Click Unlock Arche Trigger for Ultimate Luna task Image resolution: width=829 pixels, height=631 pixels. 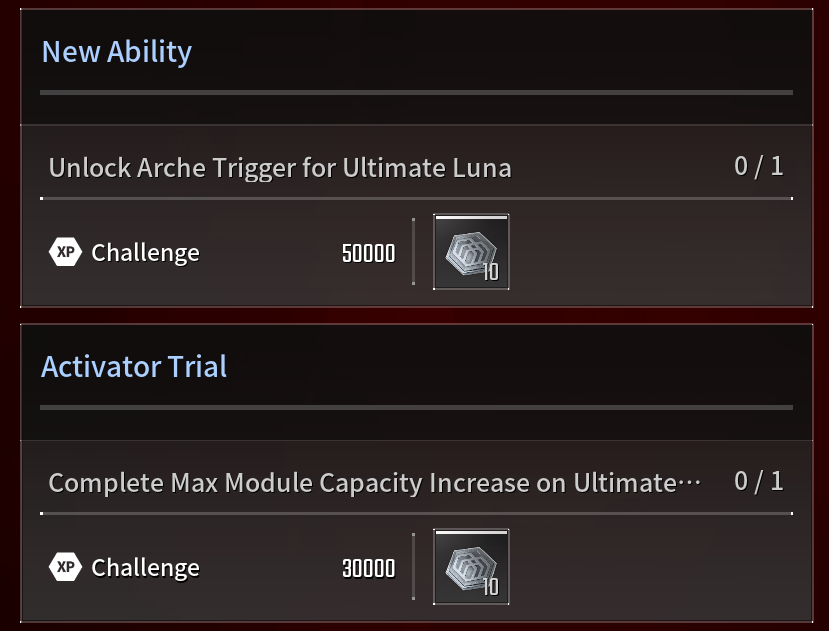(x=280, y=168)
